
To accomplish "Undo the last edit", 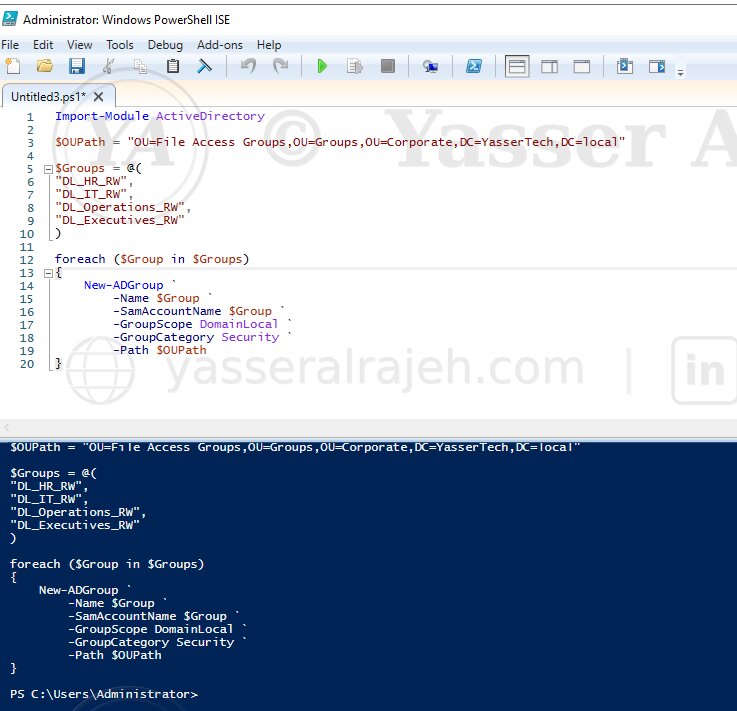I will [x=248, y=66].
